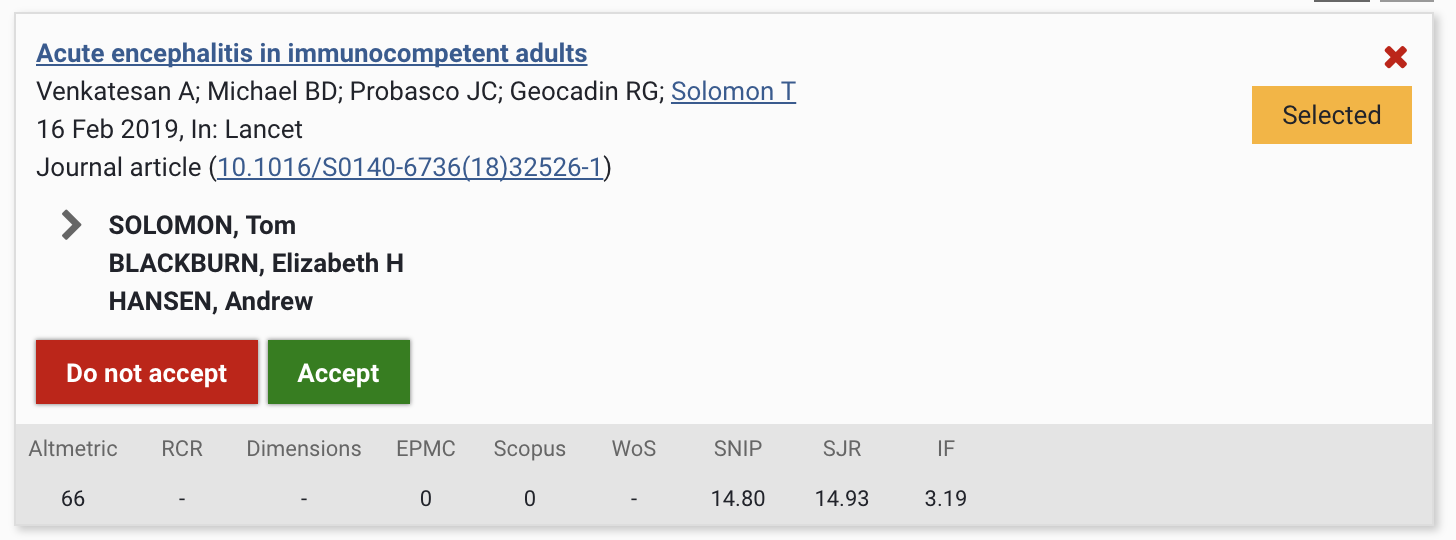Expand the SOLOMON, Tom author chevron
This screenshot has height=540, width=1456.
(x=71, y=225)
